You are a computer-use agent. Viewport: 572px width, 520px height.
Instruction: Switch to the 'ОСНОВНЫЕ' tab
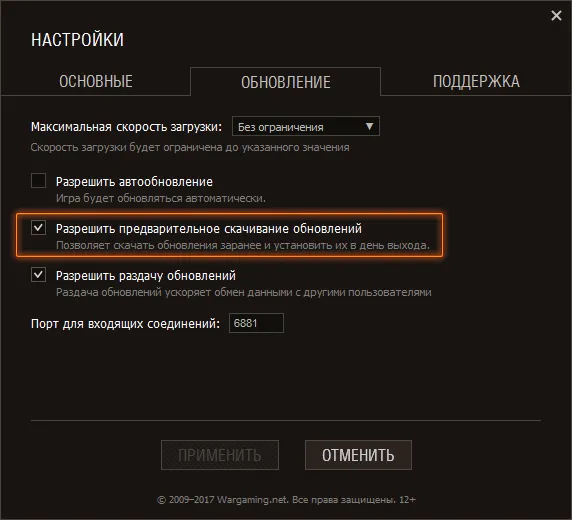[x=96, y=81]
